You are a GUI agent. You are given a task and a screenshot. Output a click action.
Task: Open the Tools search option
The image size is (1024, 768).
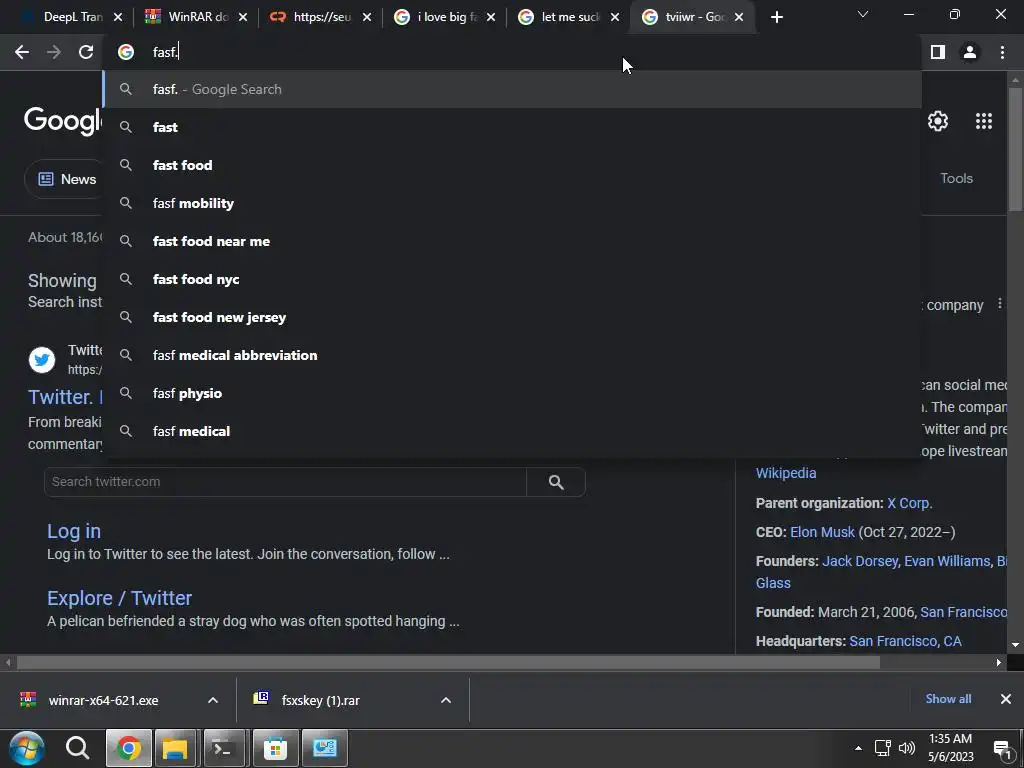pyautogui.click(x=956, y=178)
